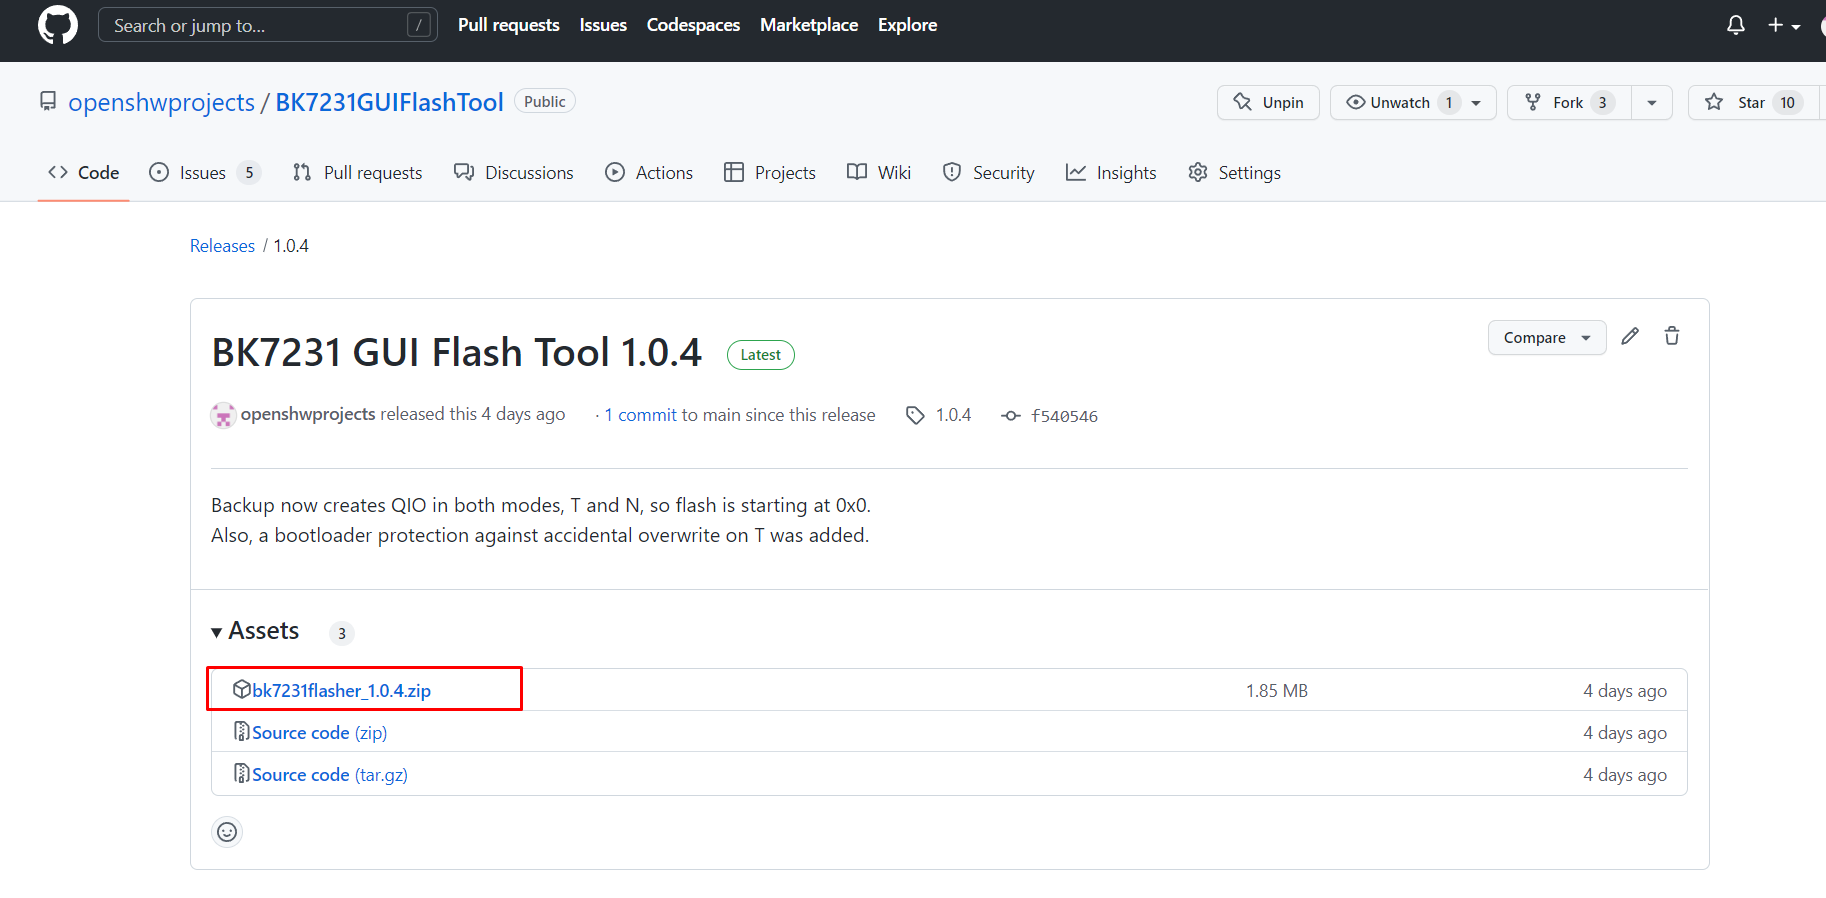The height and width of the screenshot is (898, 1826).
Task: Delete this release with trash icon
Action: pyautogui.click(x=1672, y=337)
